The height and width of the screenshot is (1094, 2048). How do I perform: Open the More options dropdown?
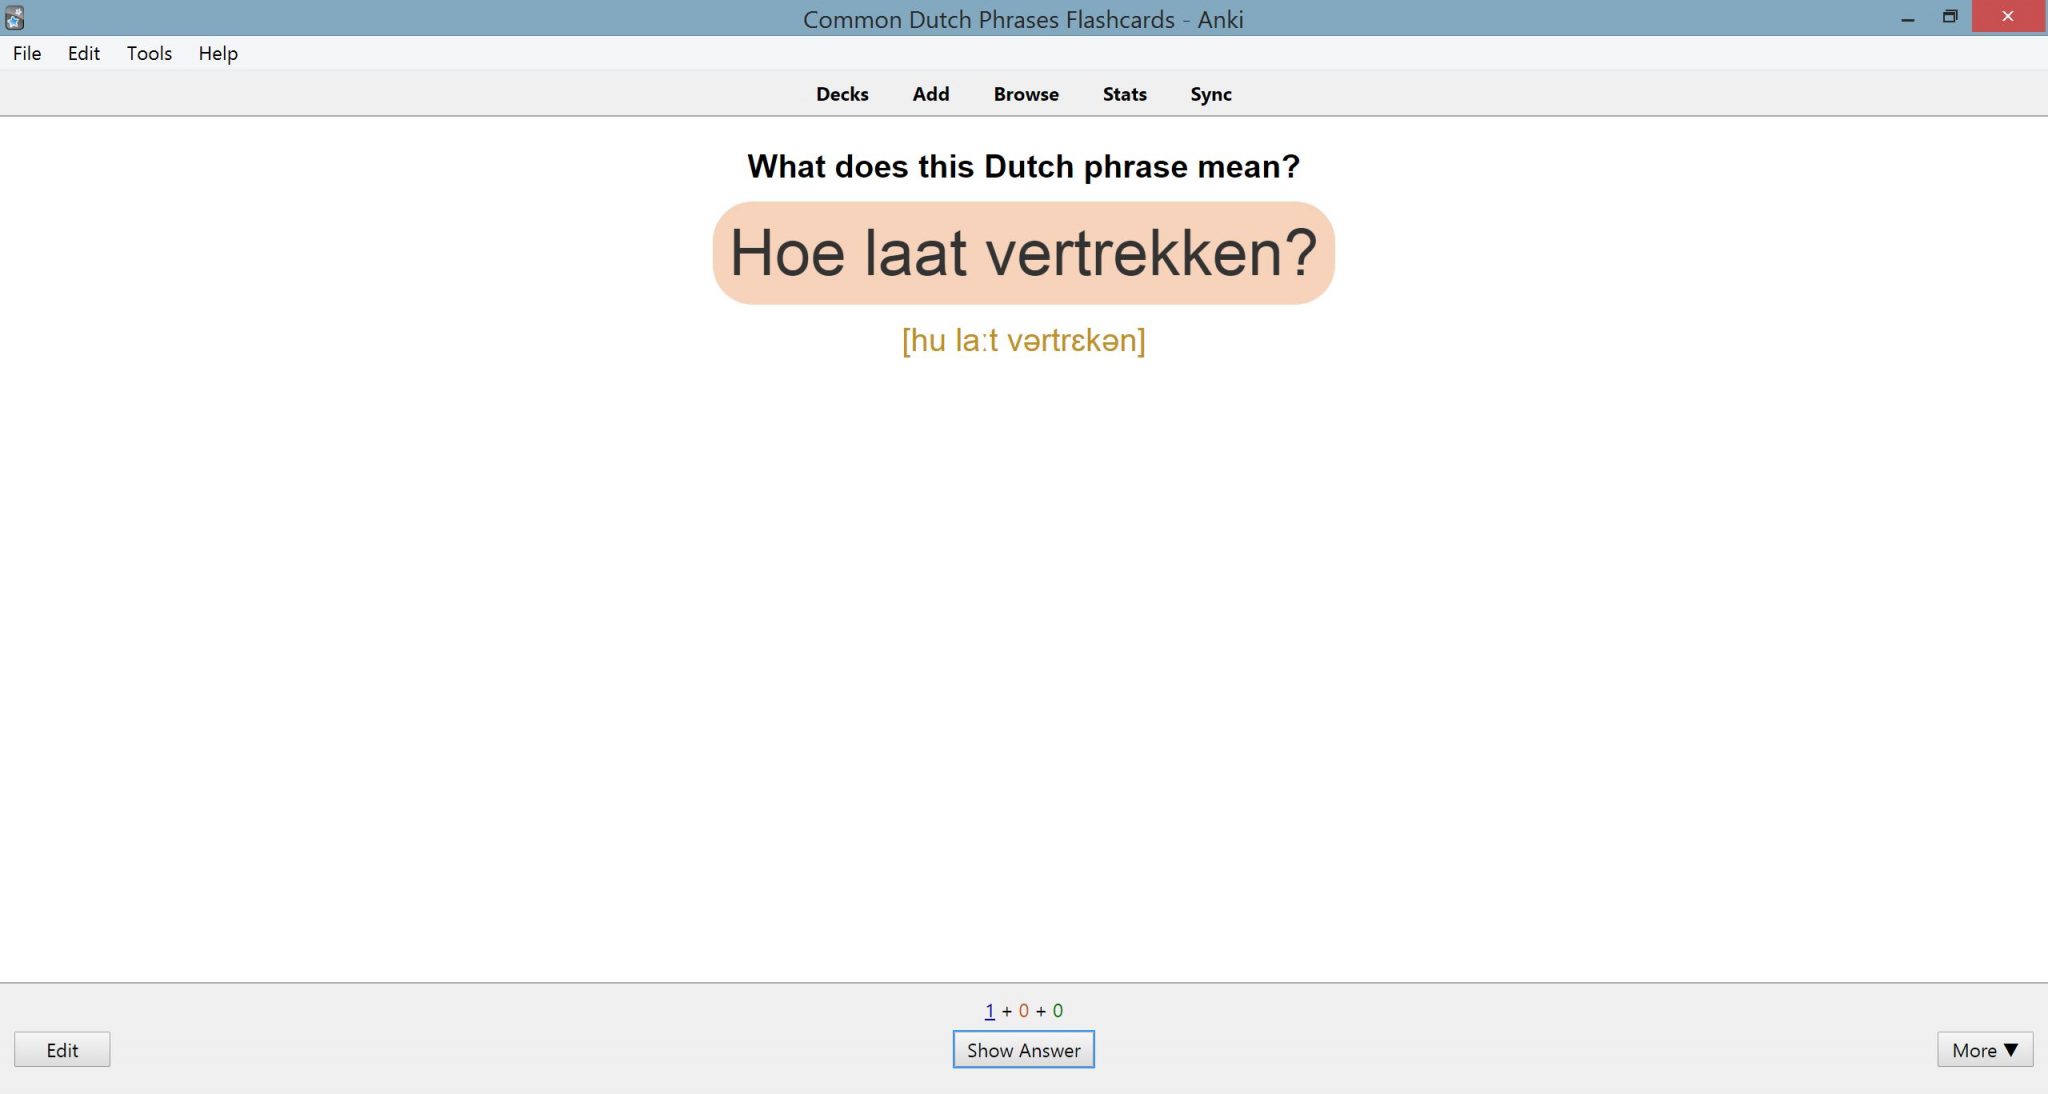(1984, 1049)
